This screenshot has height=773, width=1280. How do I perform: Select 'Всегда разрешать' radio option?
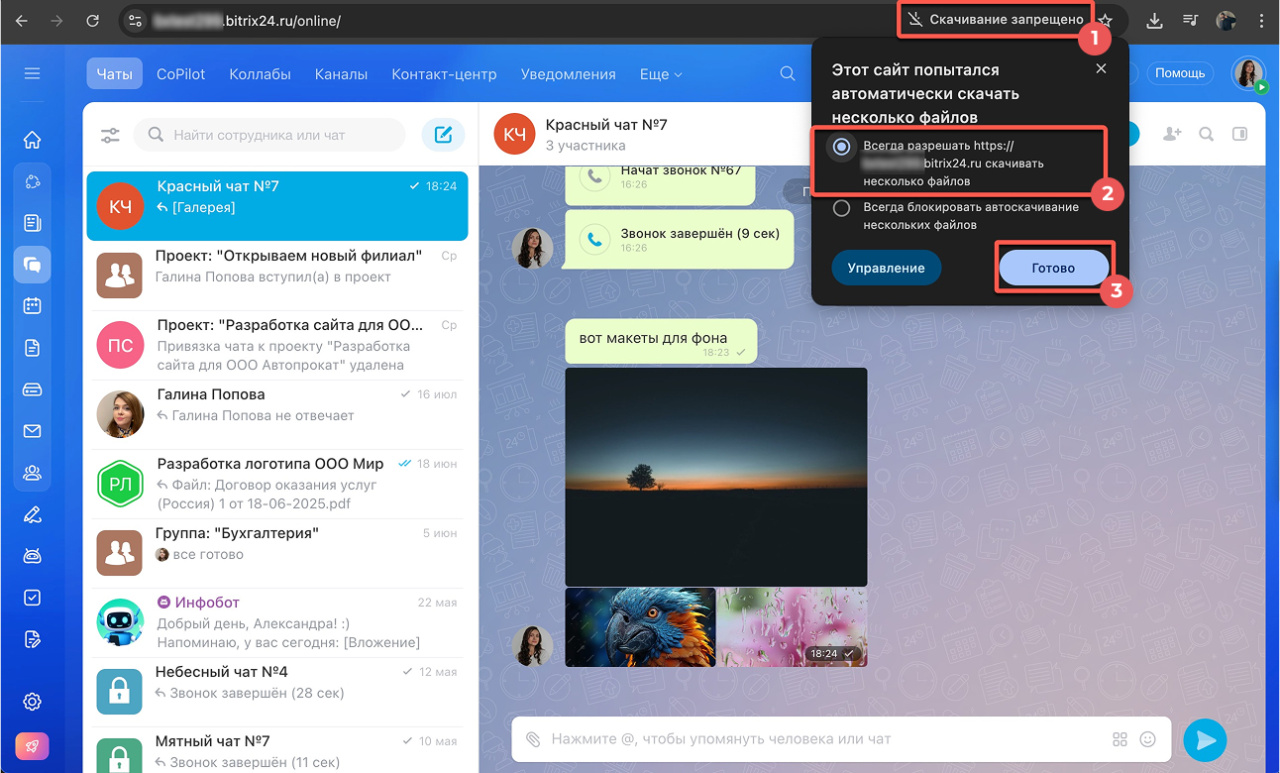click(x=842, y=147)
